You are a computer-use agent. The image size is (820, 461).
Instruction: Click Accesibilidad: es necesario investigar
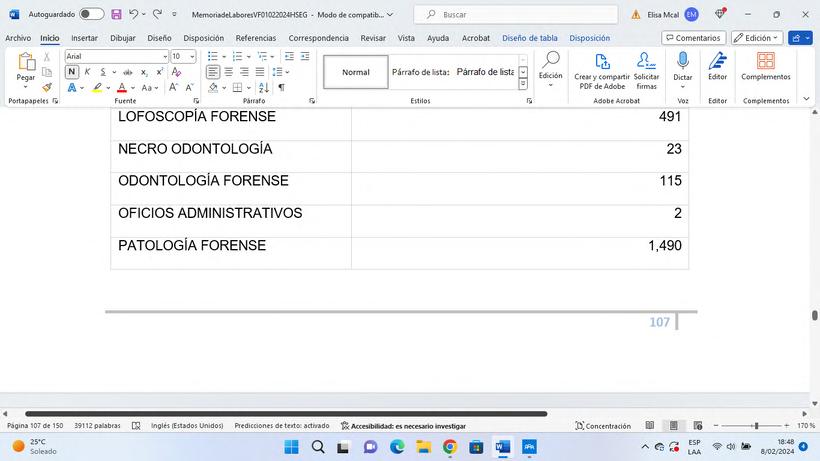403,426
